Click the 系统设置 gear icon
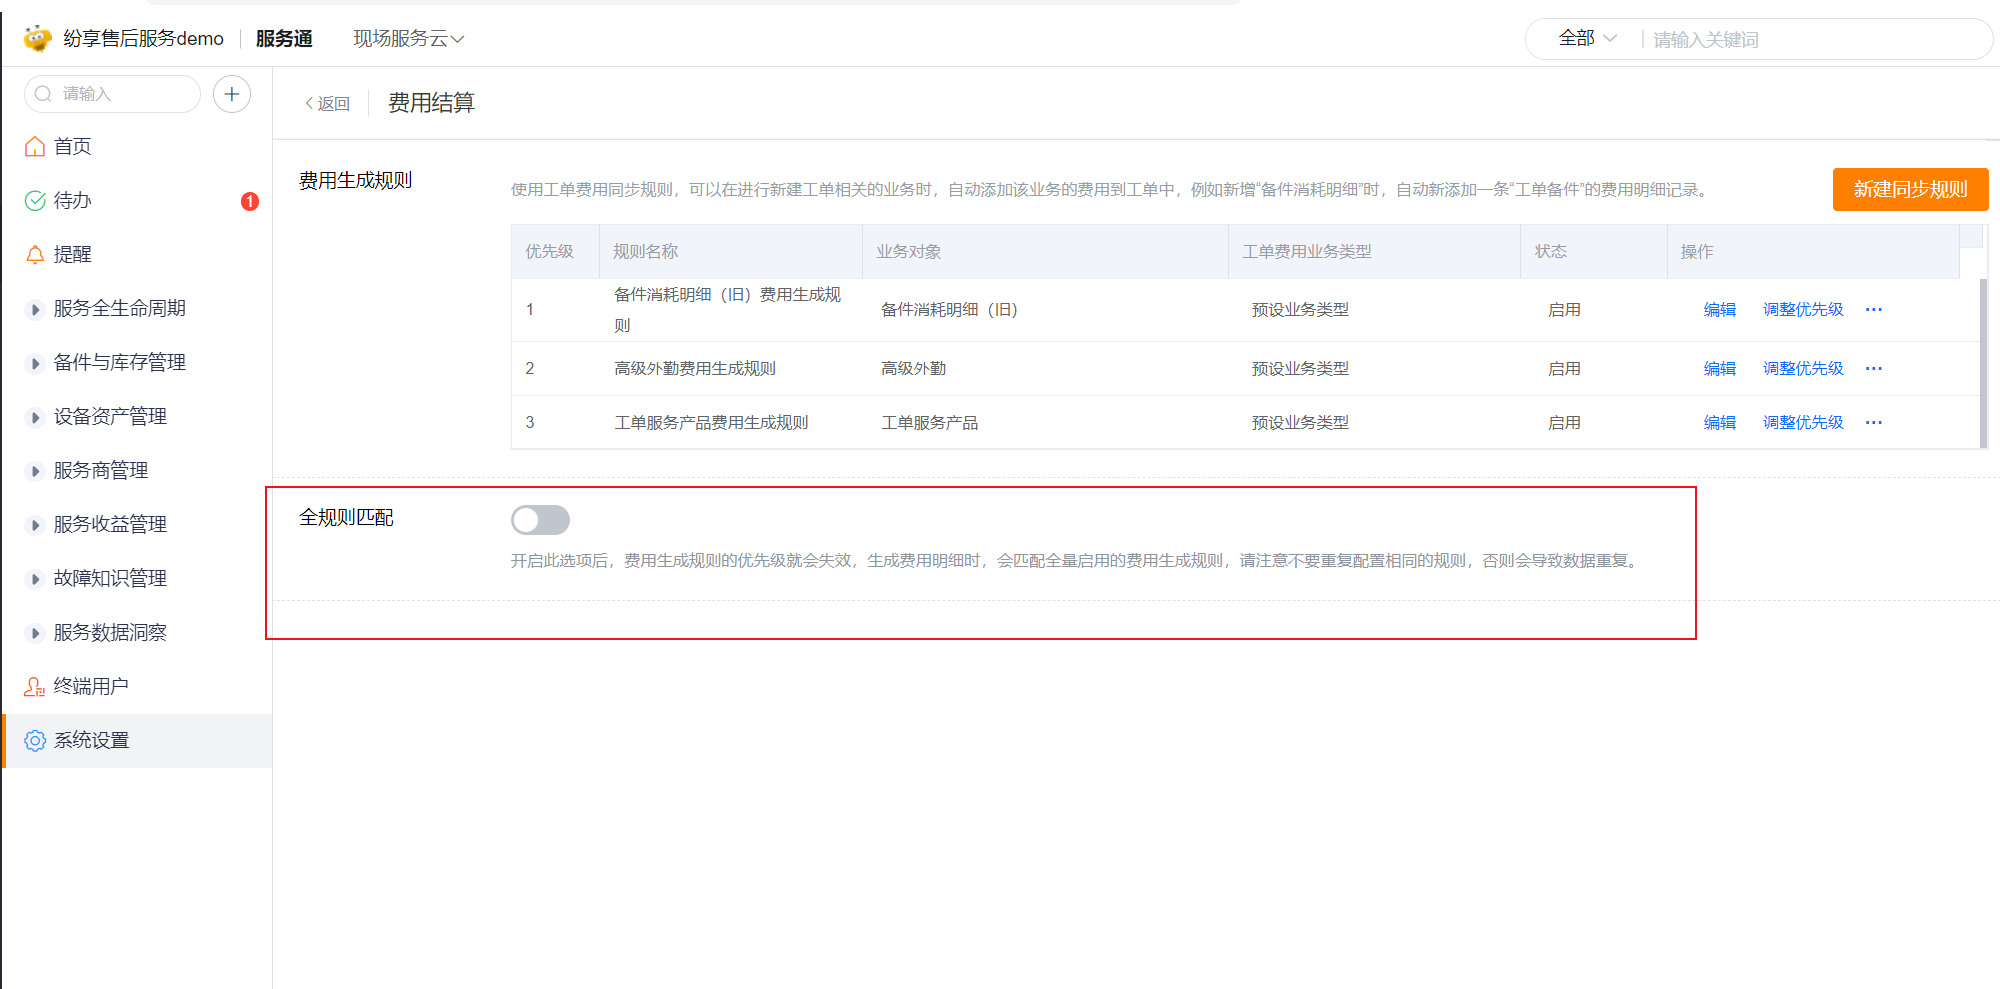 click(x=35, y=740)
